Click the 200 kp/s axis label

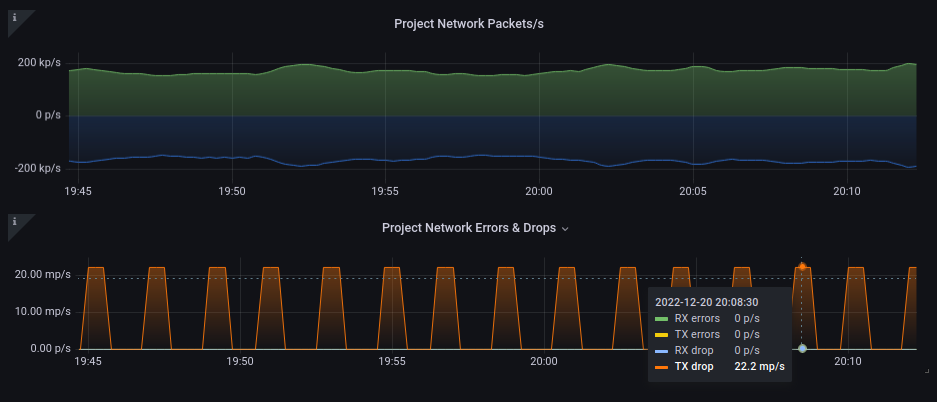pos(40,63)
